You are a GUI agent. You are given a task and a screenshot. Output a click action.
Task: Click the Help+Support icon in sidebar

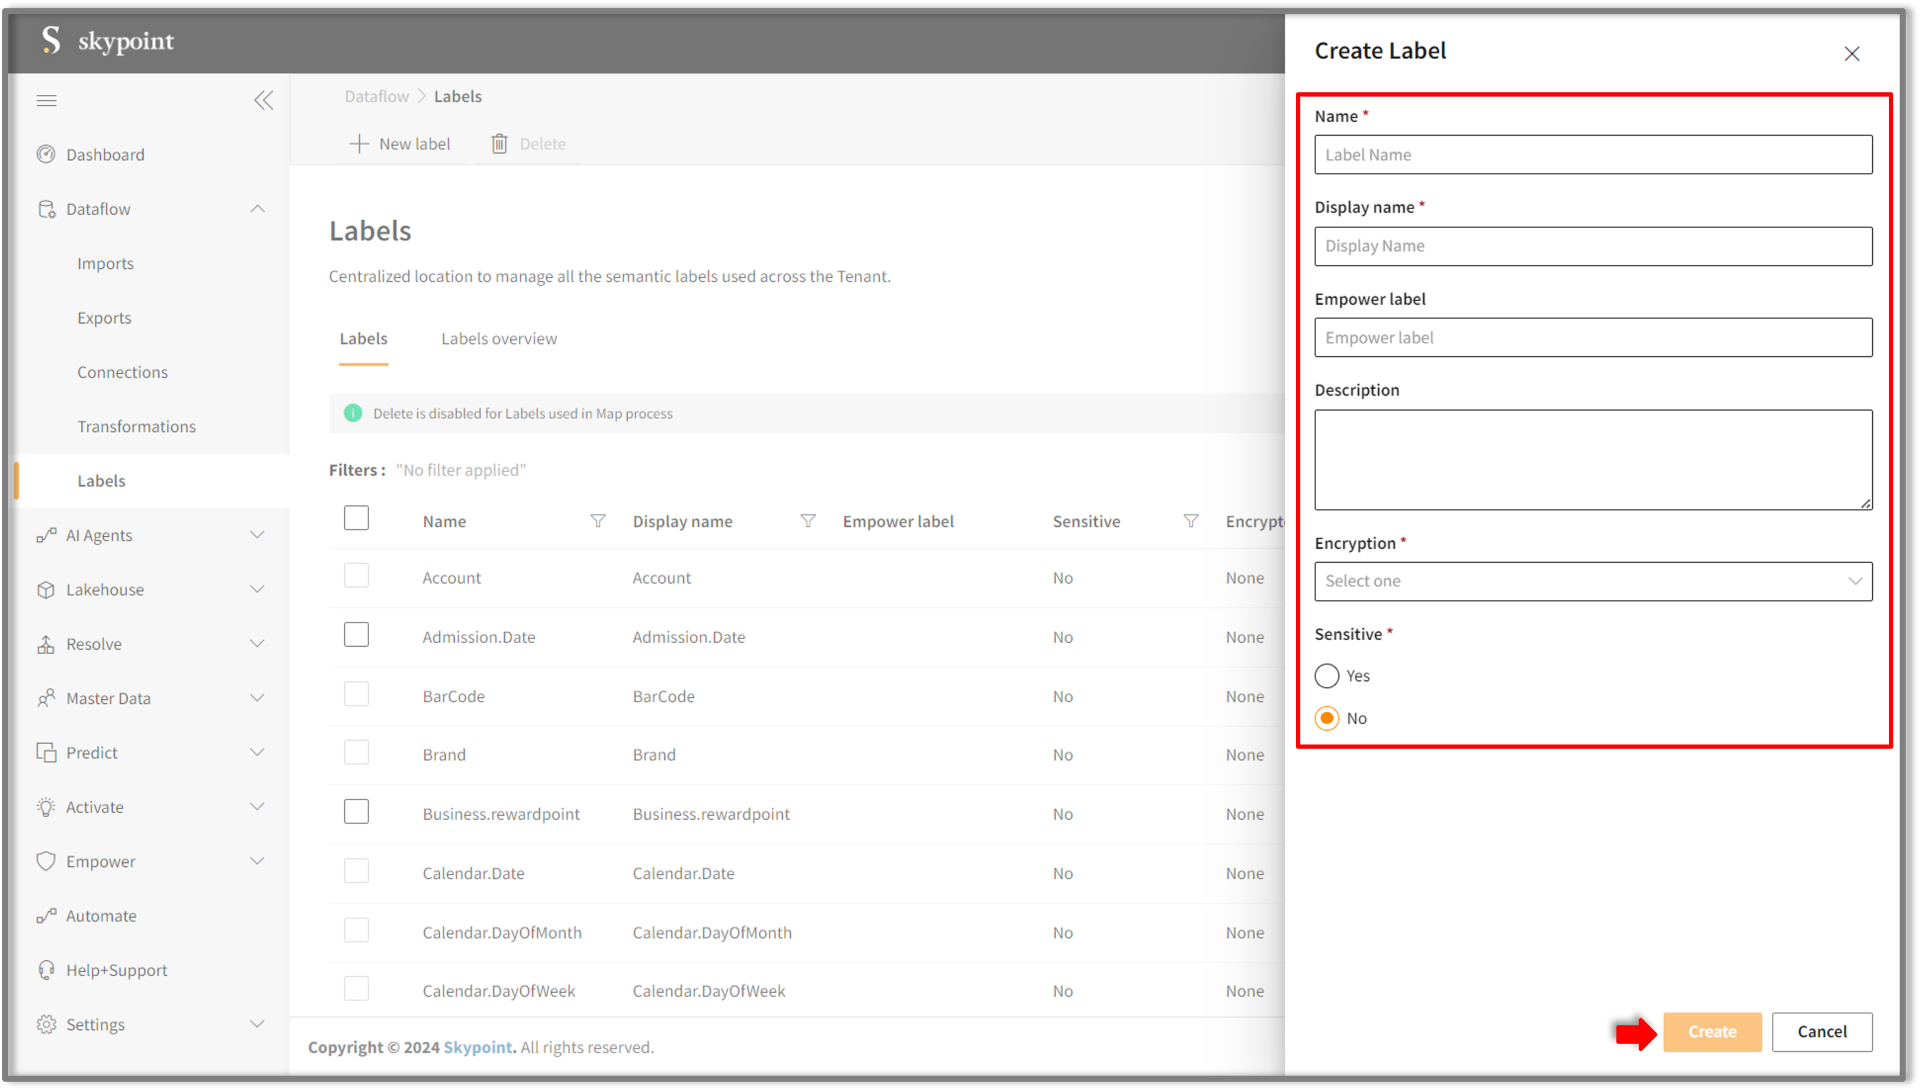click(x=47, y=969)
